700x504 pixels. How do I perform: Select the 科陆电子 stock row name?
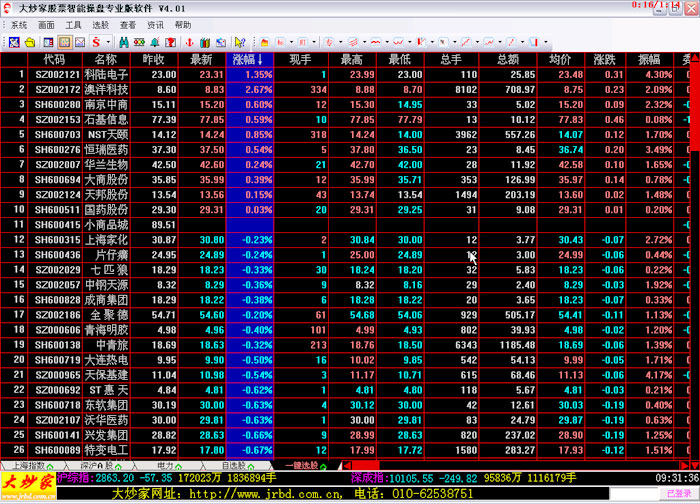[x=106, y=75]
